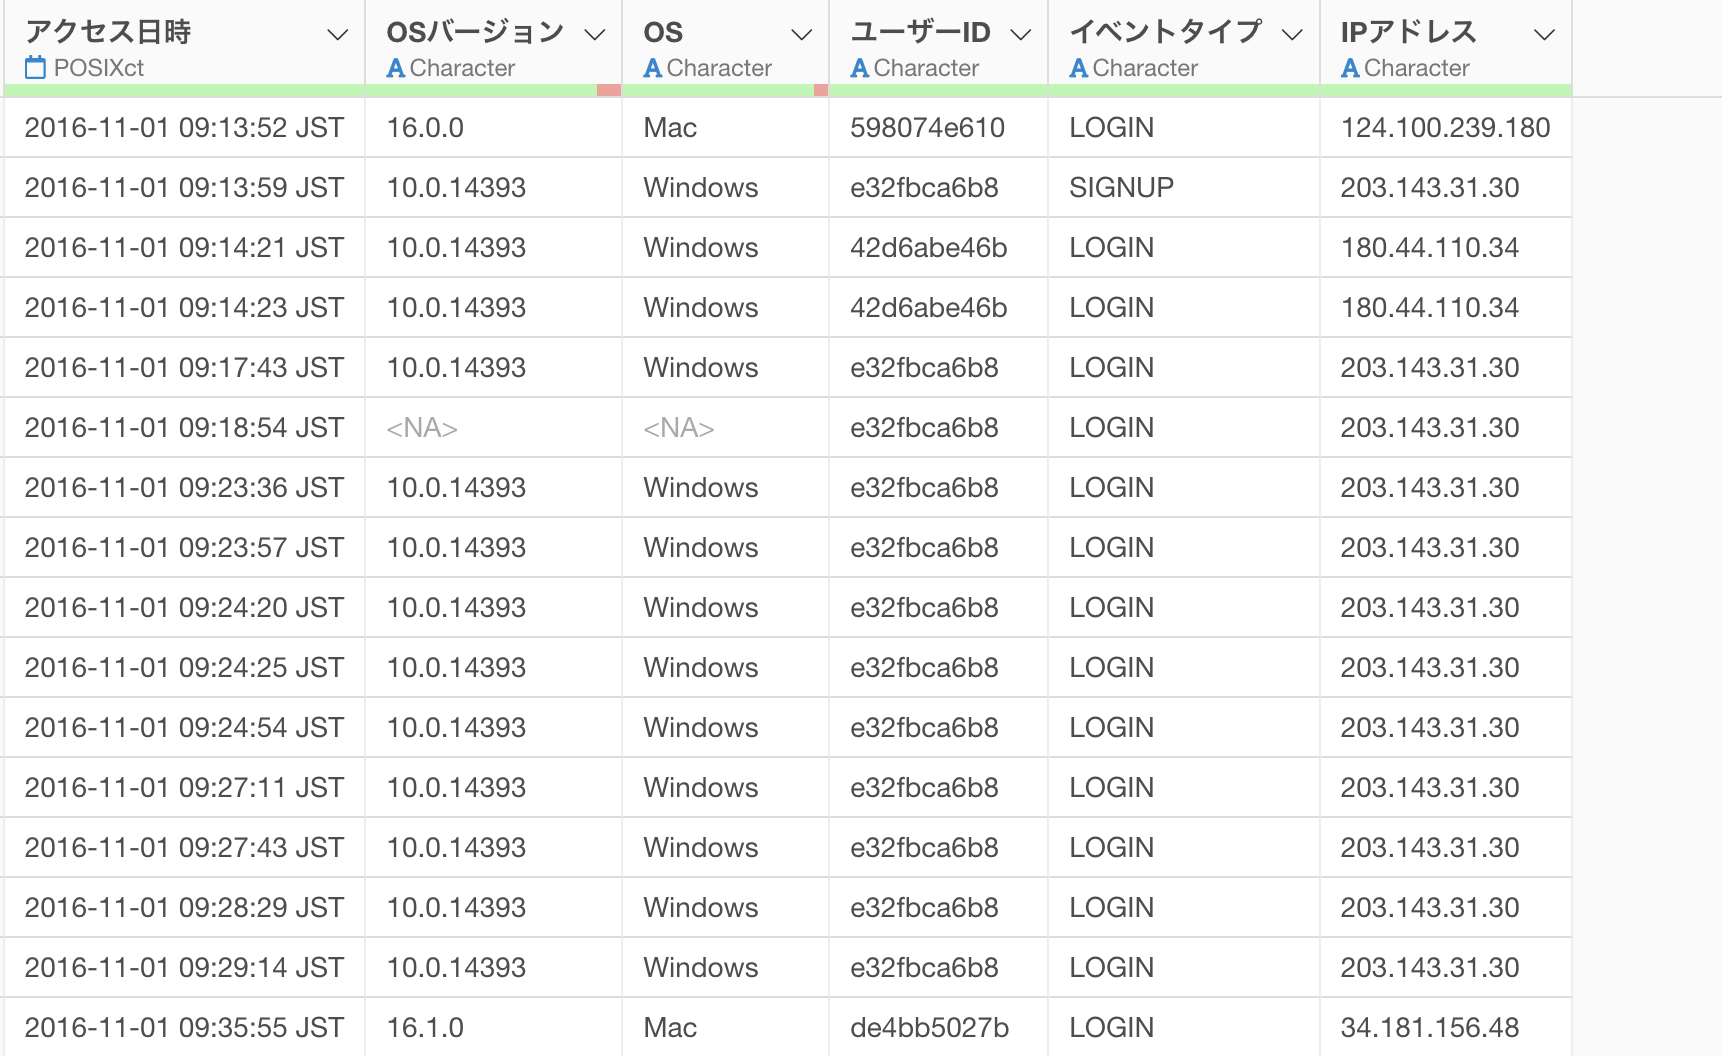Open the IPアドレス column dropdown arrow
This screenshot has width=1722, height=1056.
[x=1544, y=35]
